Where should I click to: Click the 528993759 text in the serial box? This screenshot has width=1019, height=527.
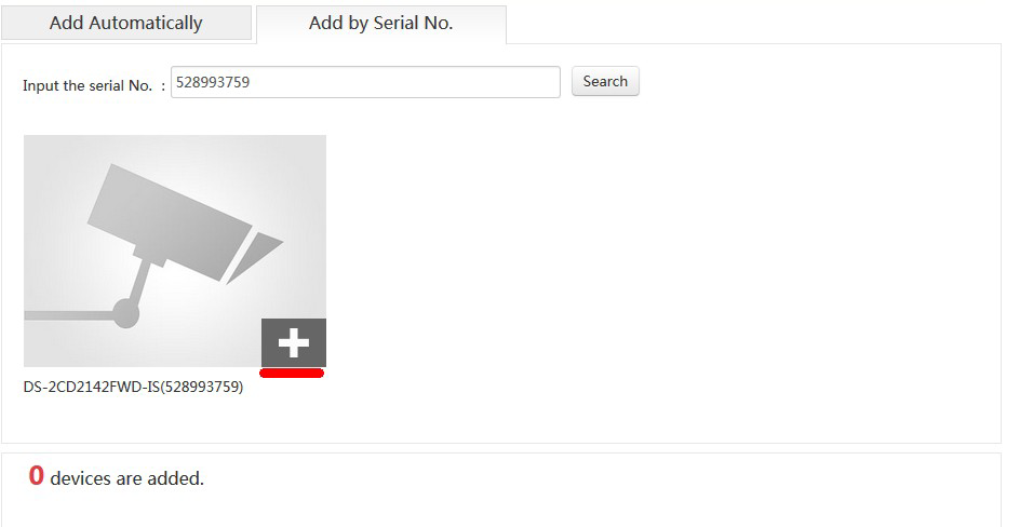pos(213,82)
